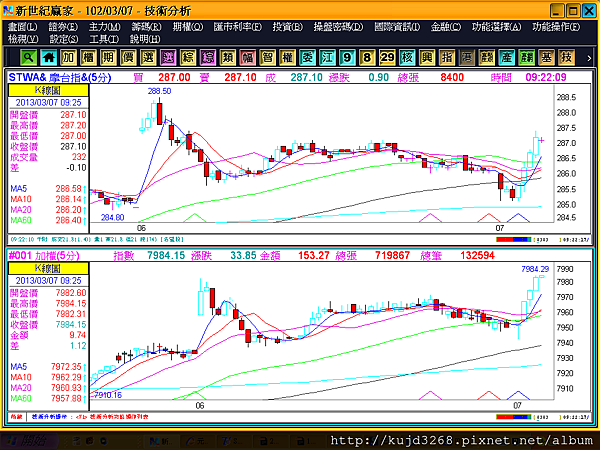This screenshot has width=600, height=450.
Task: Open the 操盤密碼(D) menu
Action: coord(338,27)
